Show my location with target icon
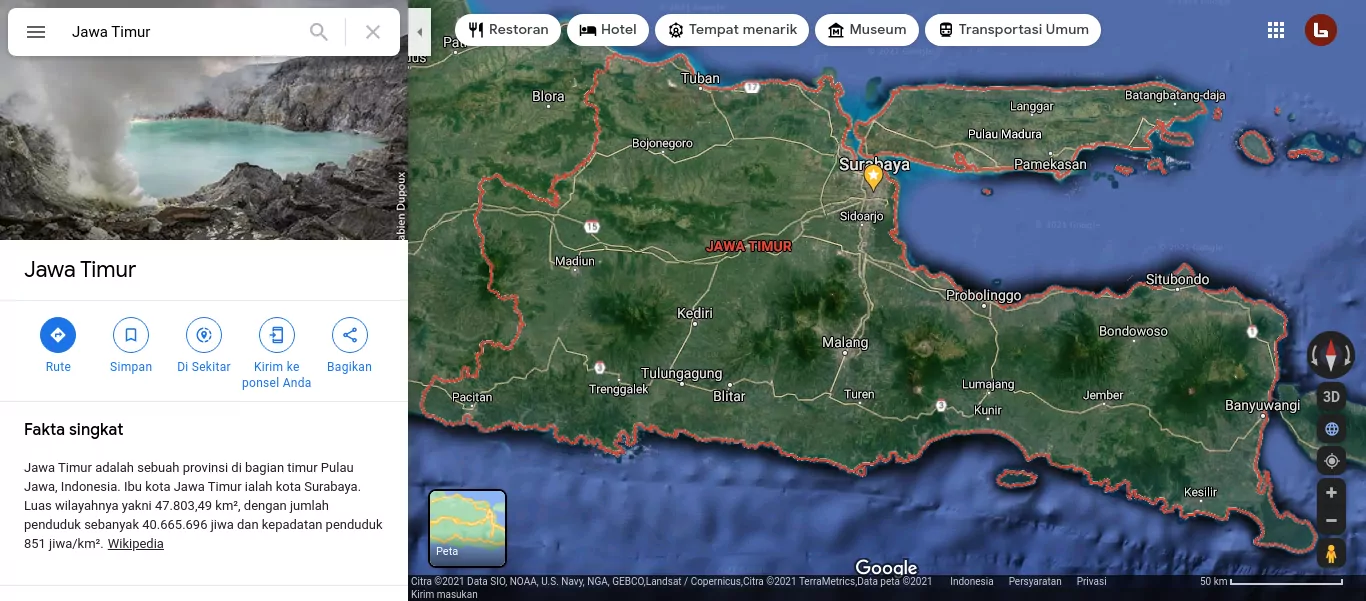The image size is (1366, 601). [1331, 461]
